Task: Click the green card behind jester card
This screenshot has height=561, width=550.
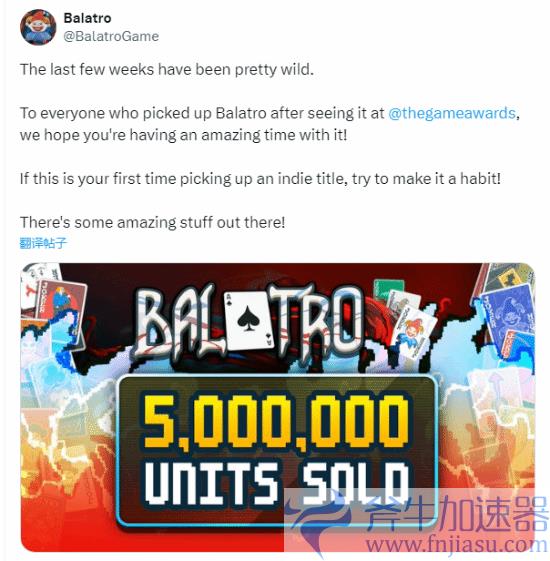Action: click(388, 291)
